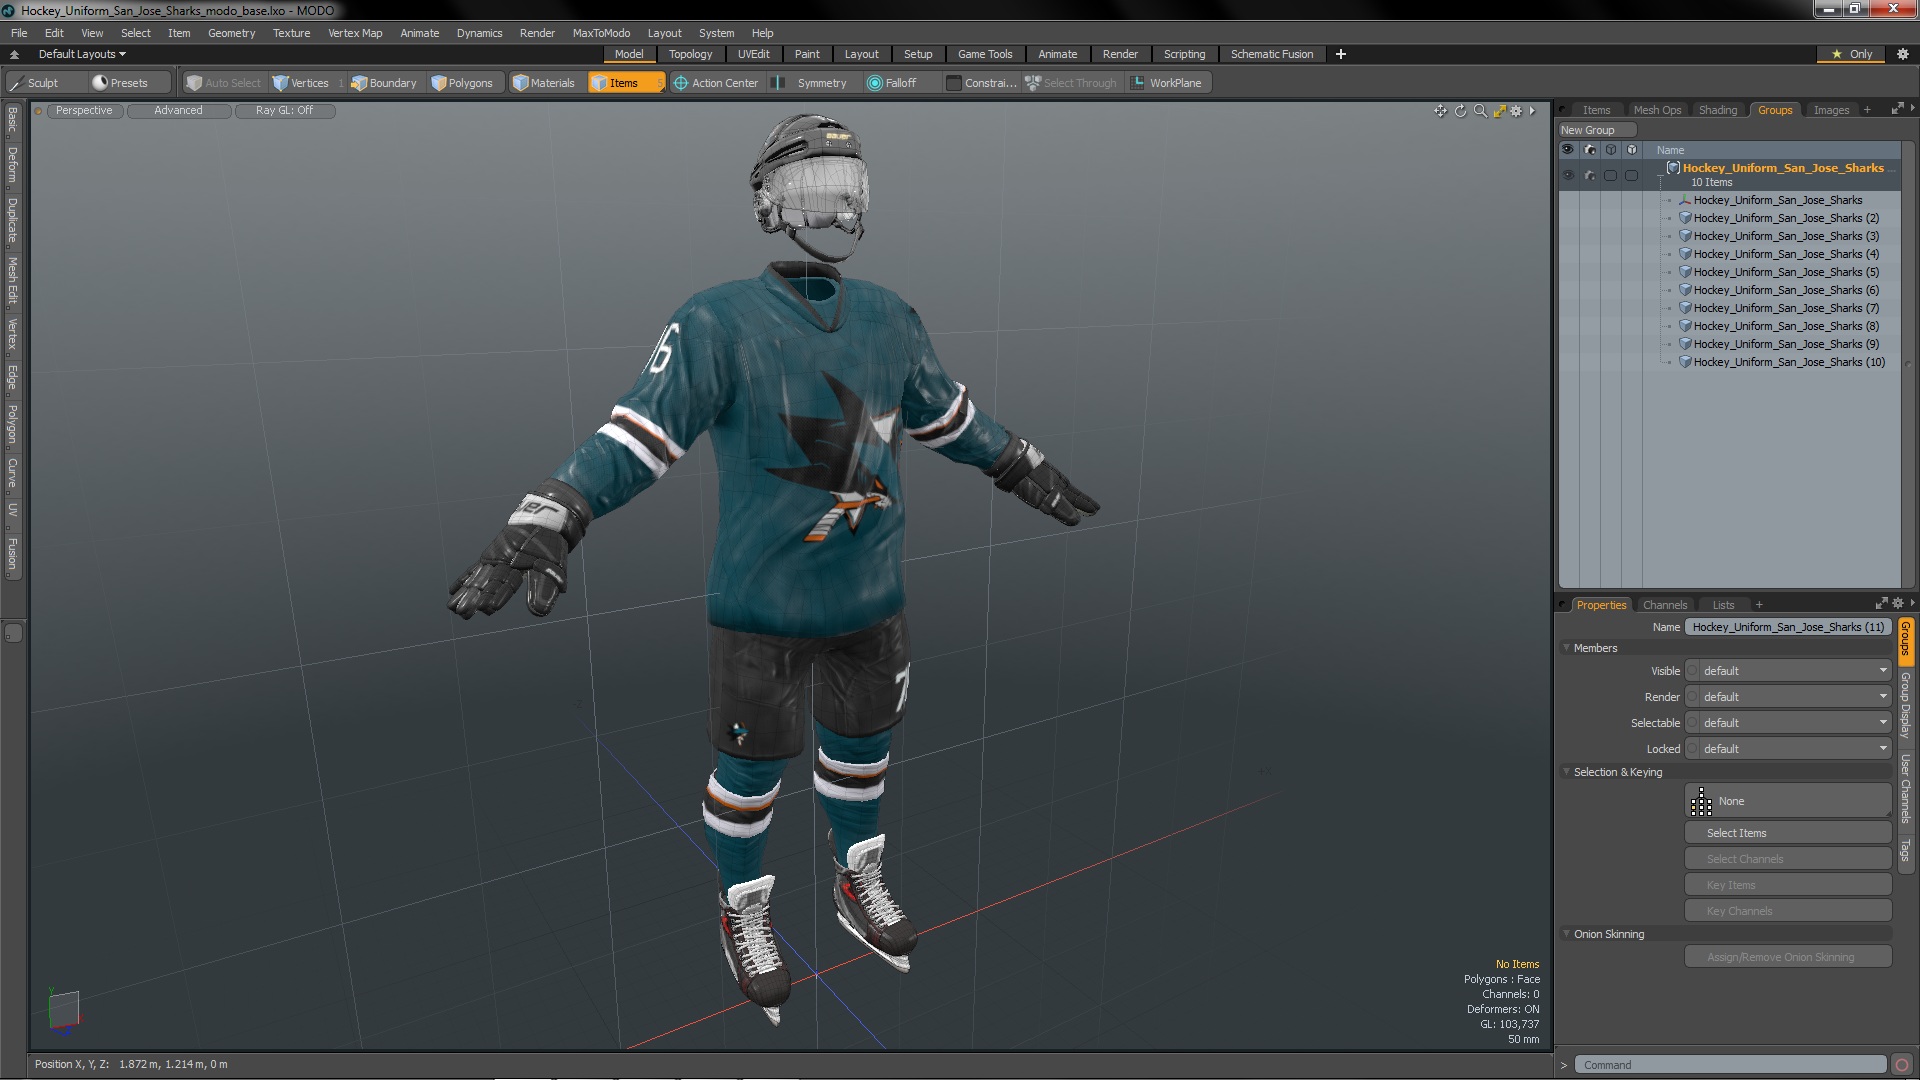
Task: Click the viewport rotate icon
Action: click(x=1460, y=111)
